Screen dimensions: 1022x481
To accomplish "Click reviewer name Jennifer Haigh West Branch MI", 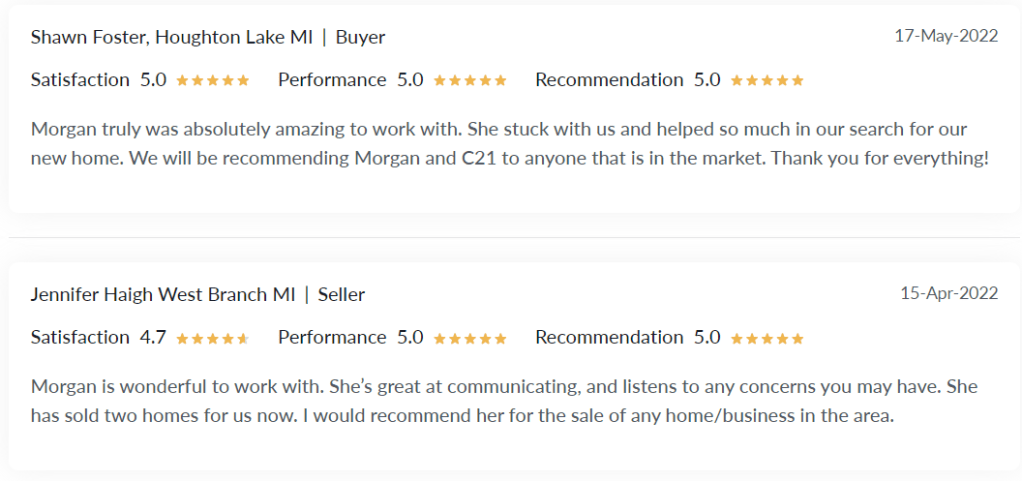I will tap(163, 295).
